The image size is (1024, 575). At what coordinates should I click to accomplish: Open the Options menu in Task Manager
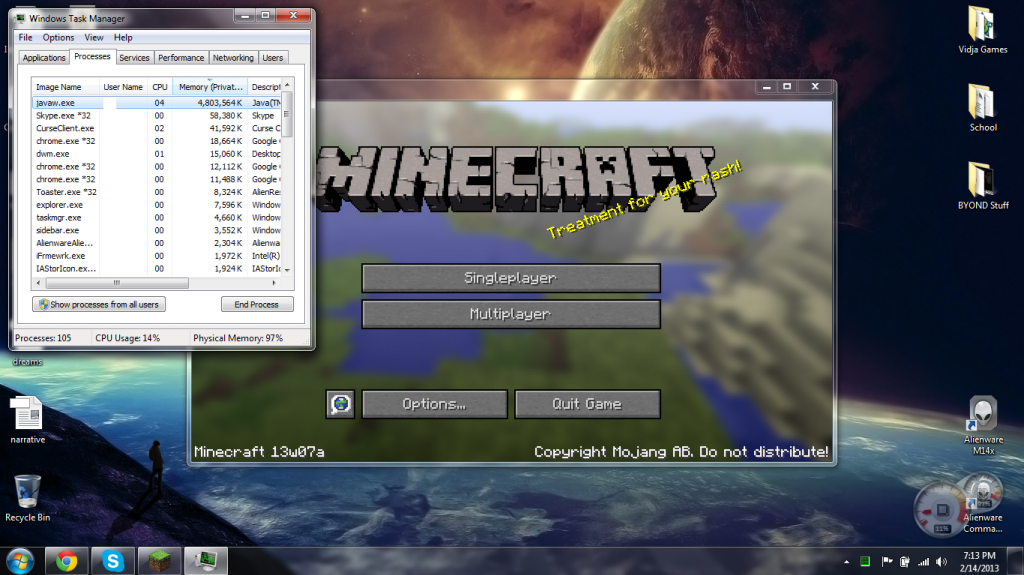tap(58, 37)
